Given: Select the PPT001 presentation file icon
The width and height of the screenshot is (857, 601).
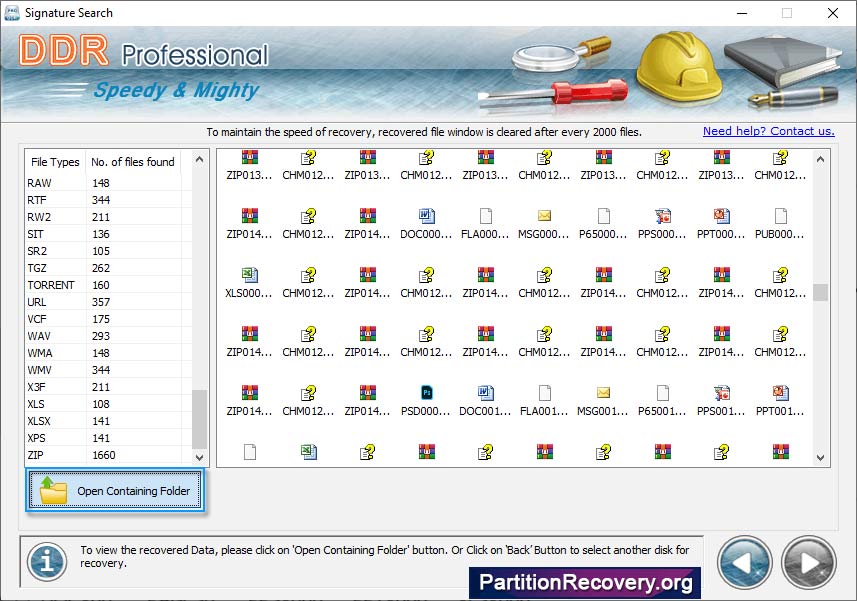Looking at the screenshot, I should (x=780, y=393).
